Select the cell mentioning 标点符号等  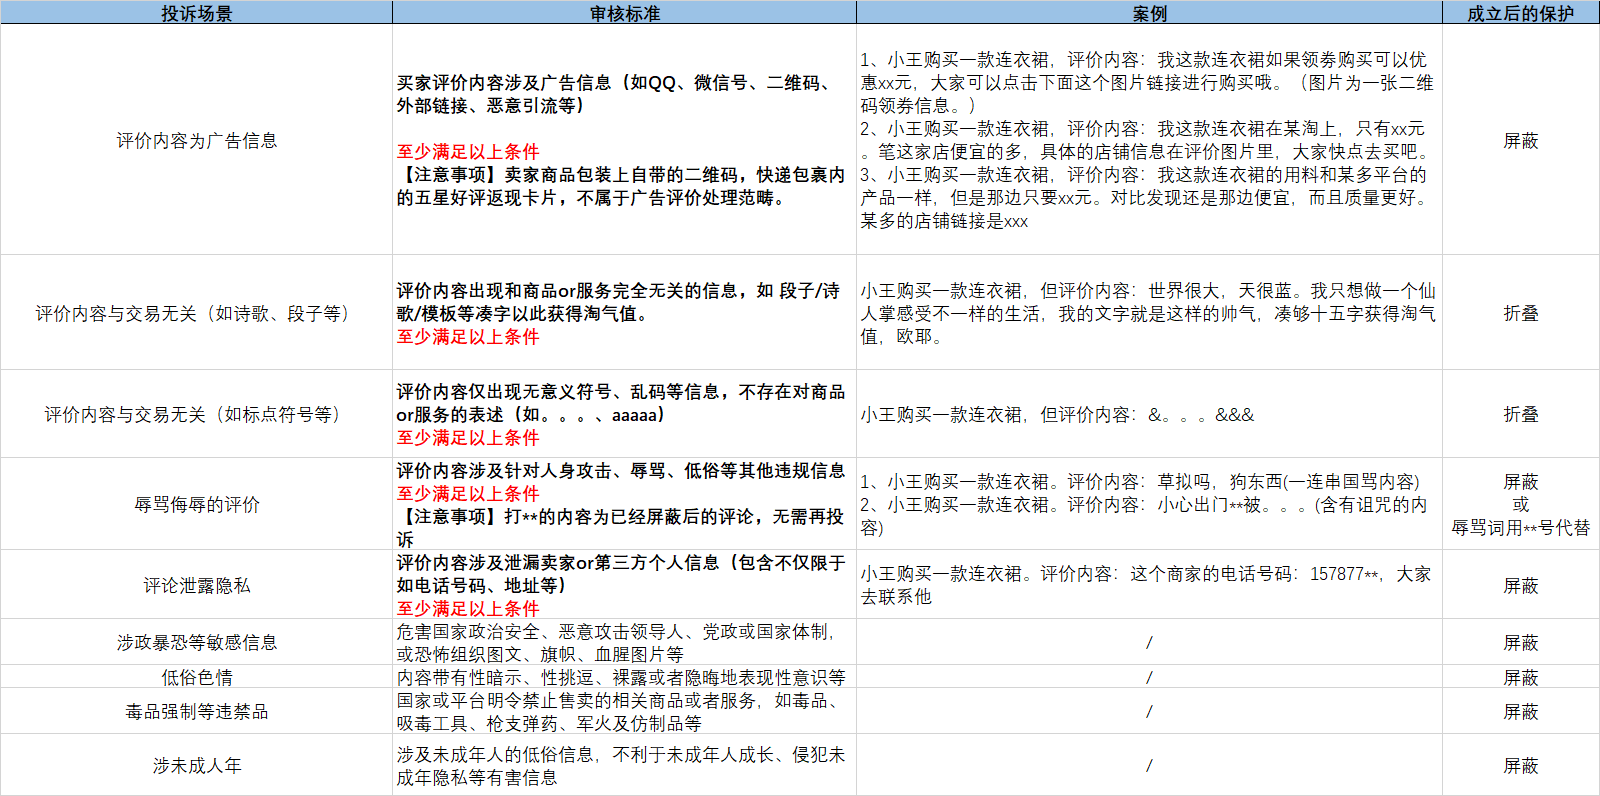point(196,414)
